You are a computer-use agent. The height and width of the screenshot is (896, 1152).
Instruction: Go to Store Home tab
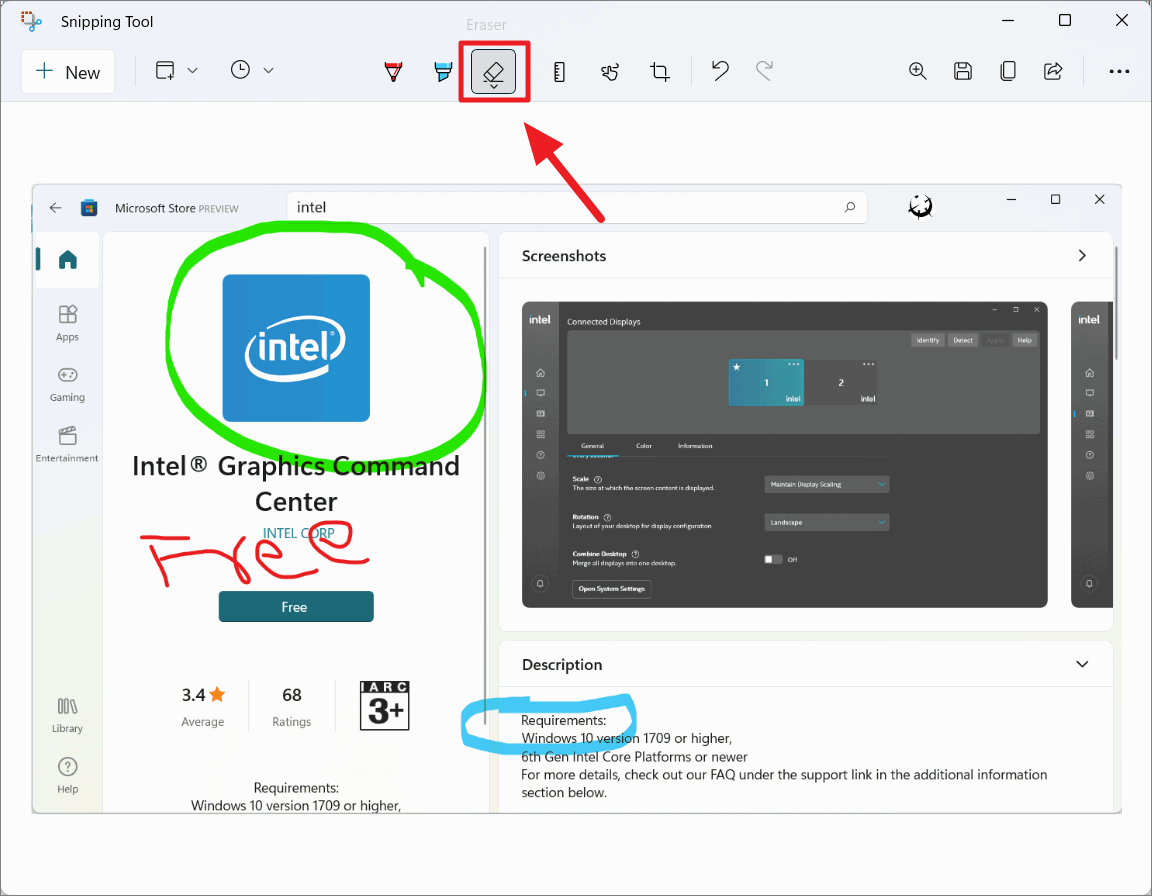(x=68, y=259)
